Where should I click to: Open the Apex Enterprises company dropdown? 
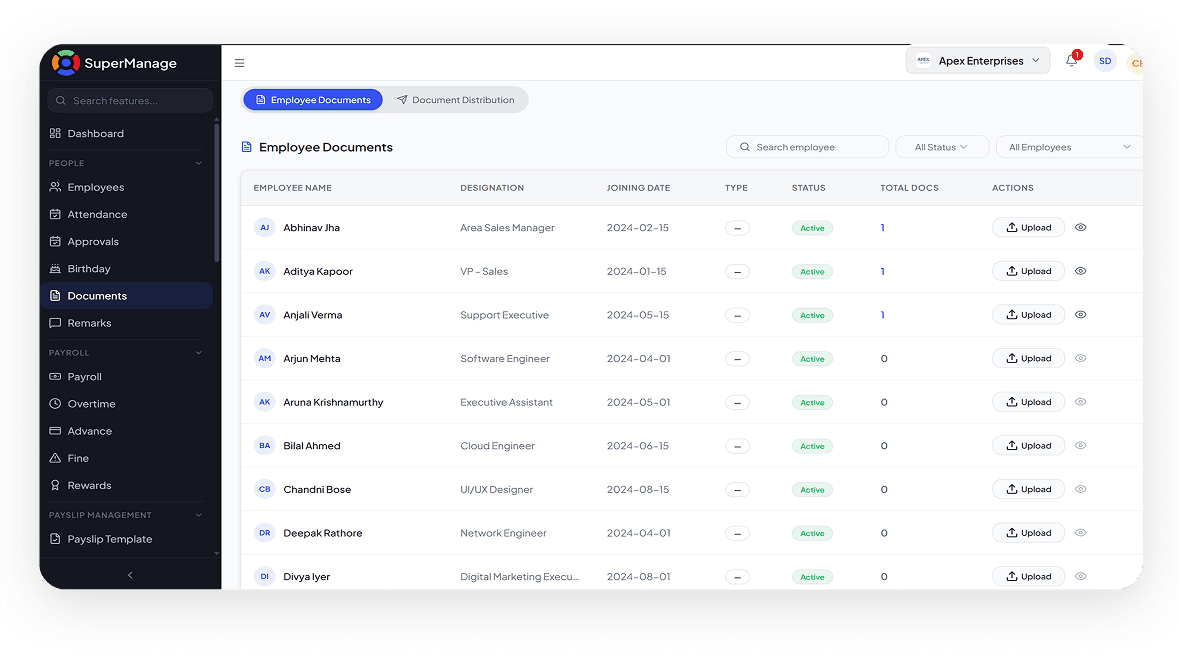(977, 61)
